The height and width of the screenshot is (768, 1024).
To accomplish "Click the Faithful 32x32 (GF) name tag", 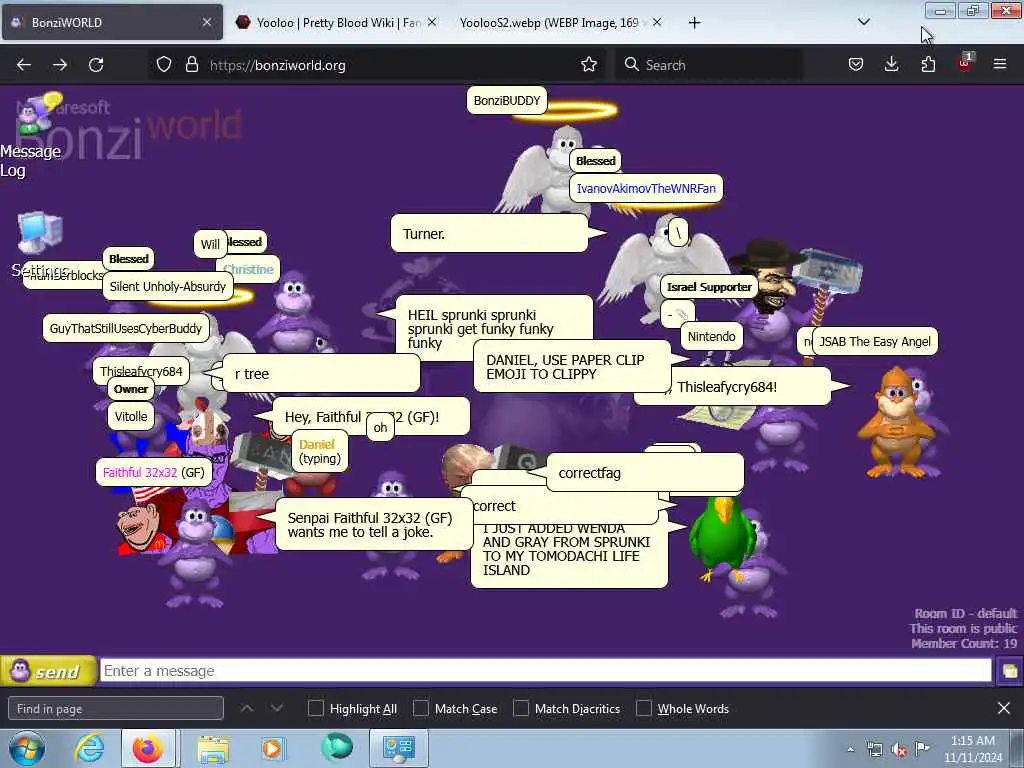I will (153, 472).
